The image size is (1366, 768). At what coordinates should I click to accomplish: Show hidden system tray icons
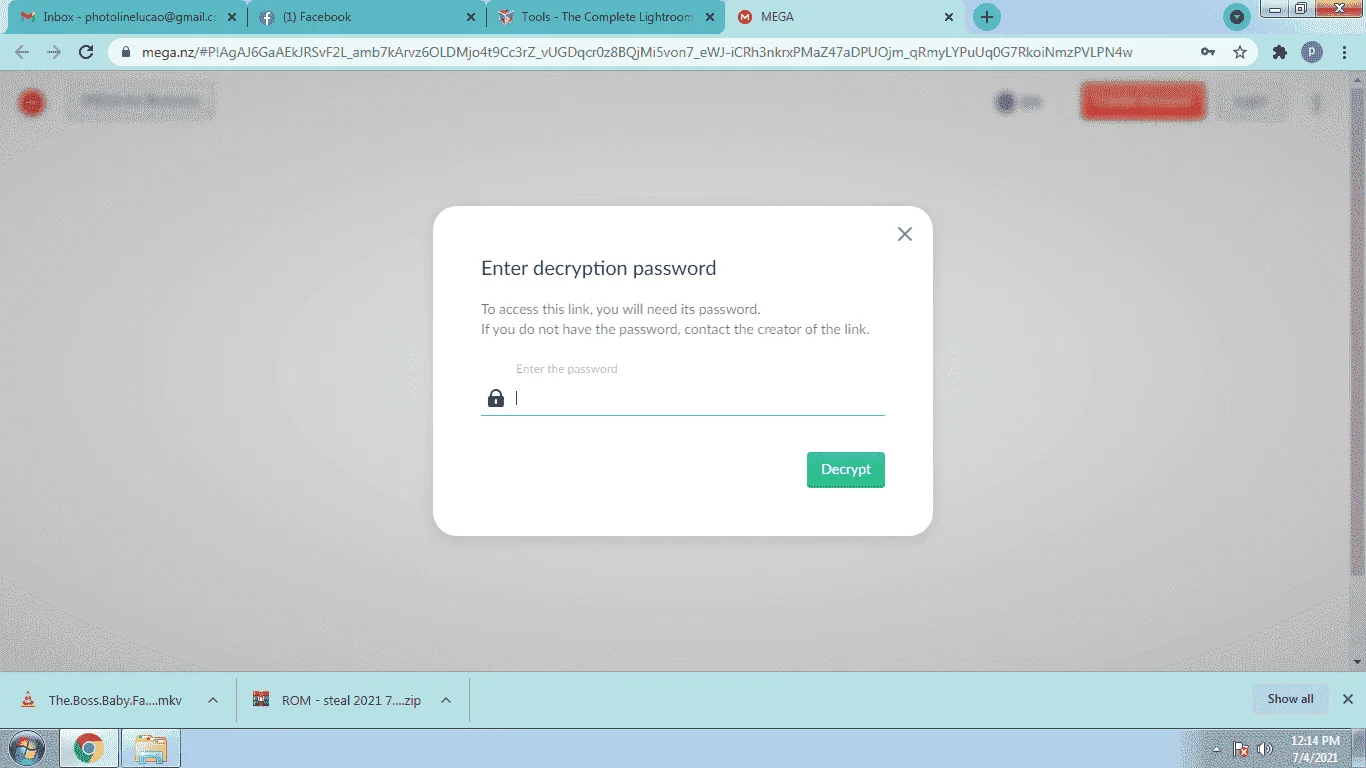tap(1217, 748)
